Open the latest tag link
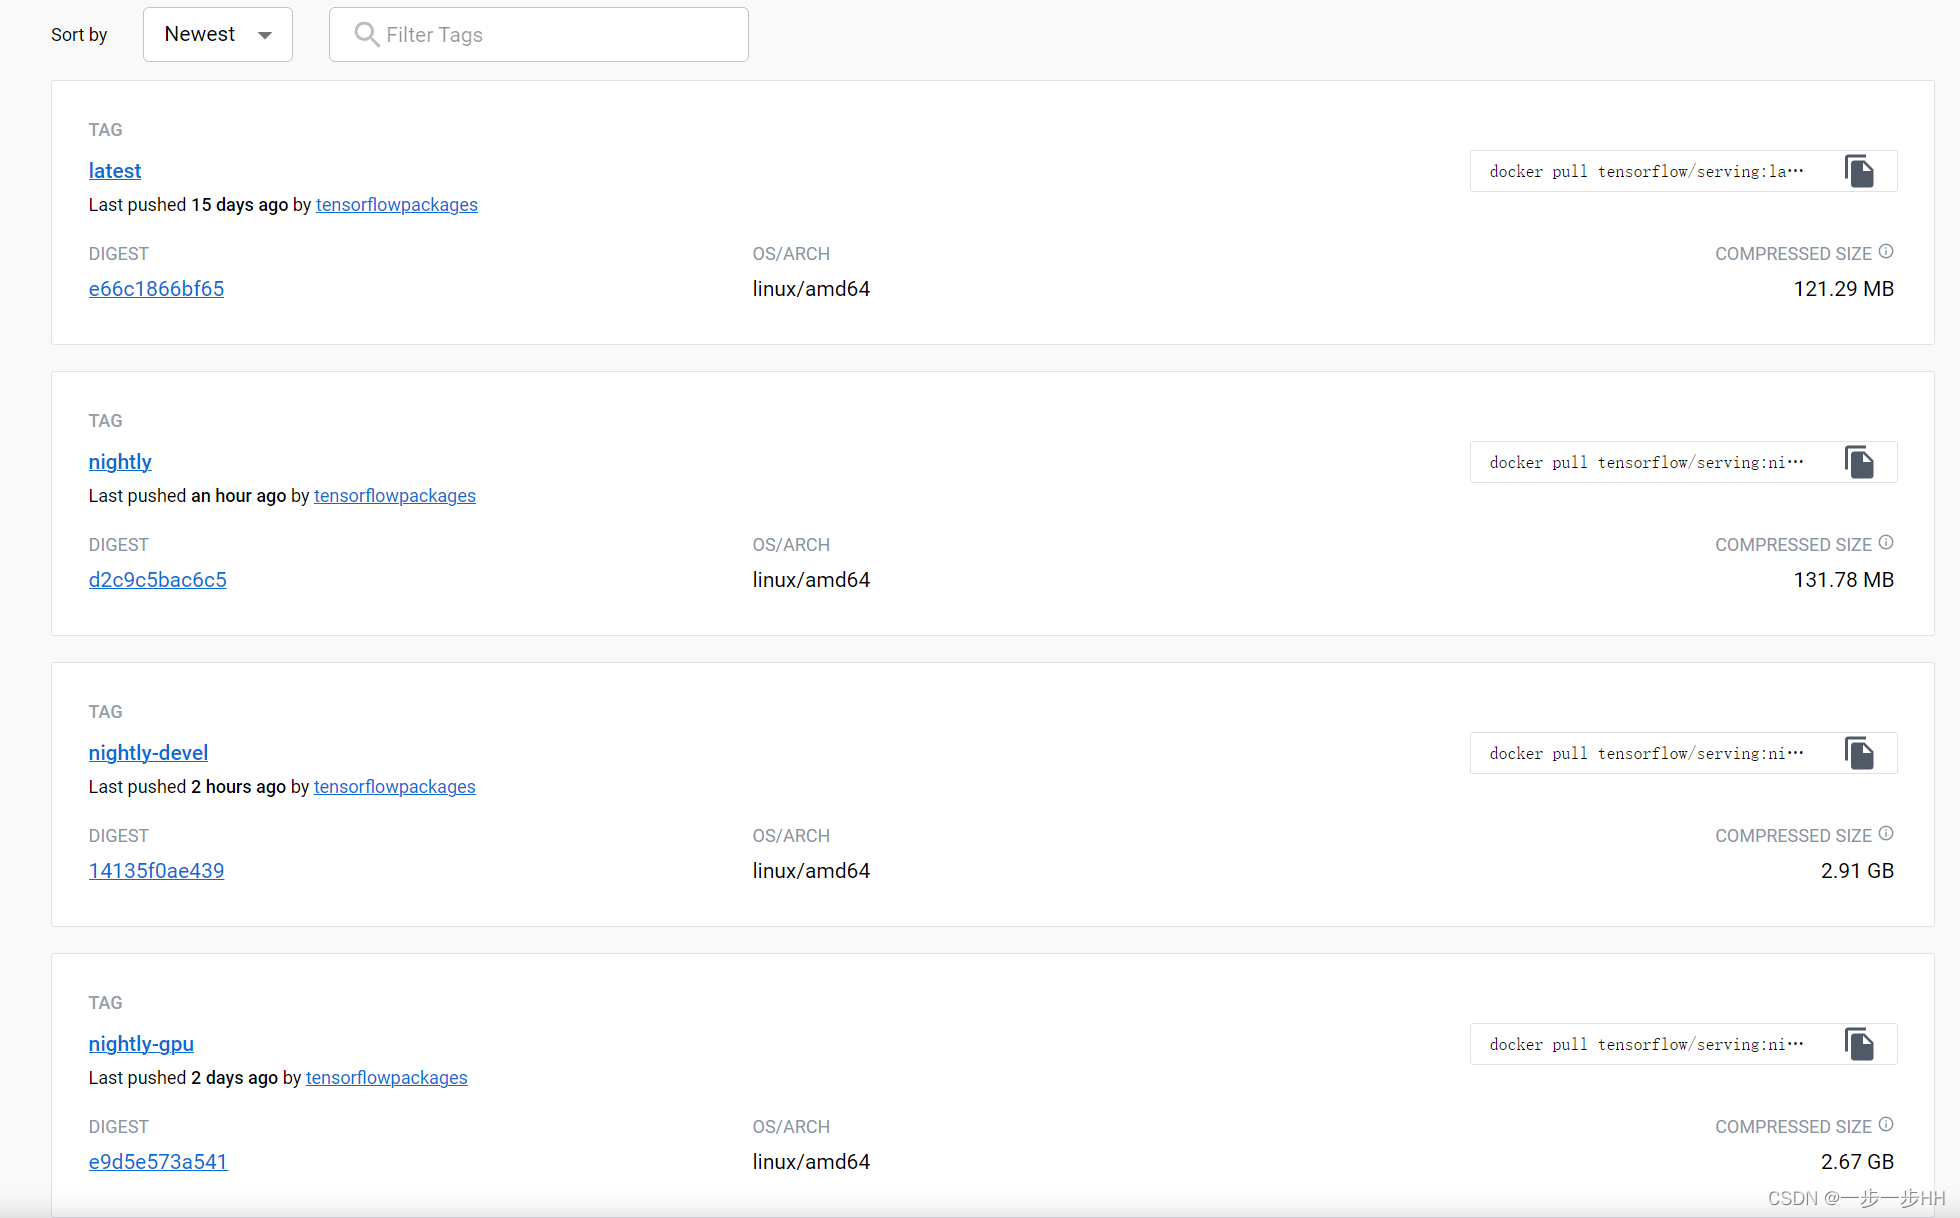 pos(115,171)
